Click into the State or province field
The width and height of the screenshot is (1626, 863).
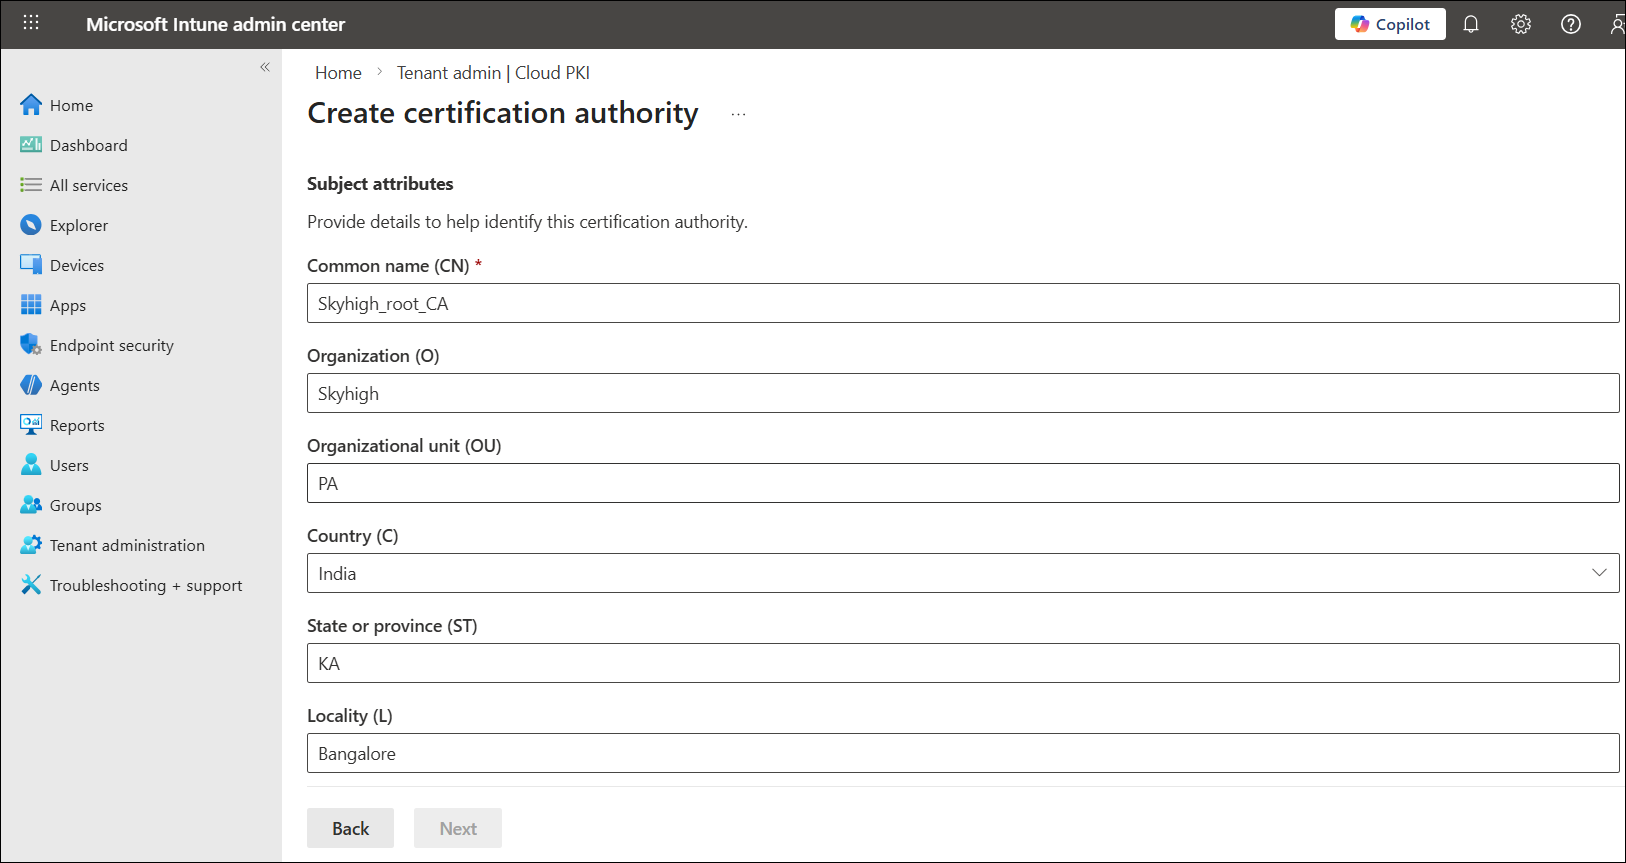963,663
